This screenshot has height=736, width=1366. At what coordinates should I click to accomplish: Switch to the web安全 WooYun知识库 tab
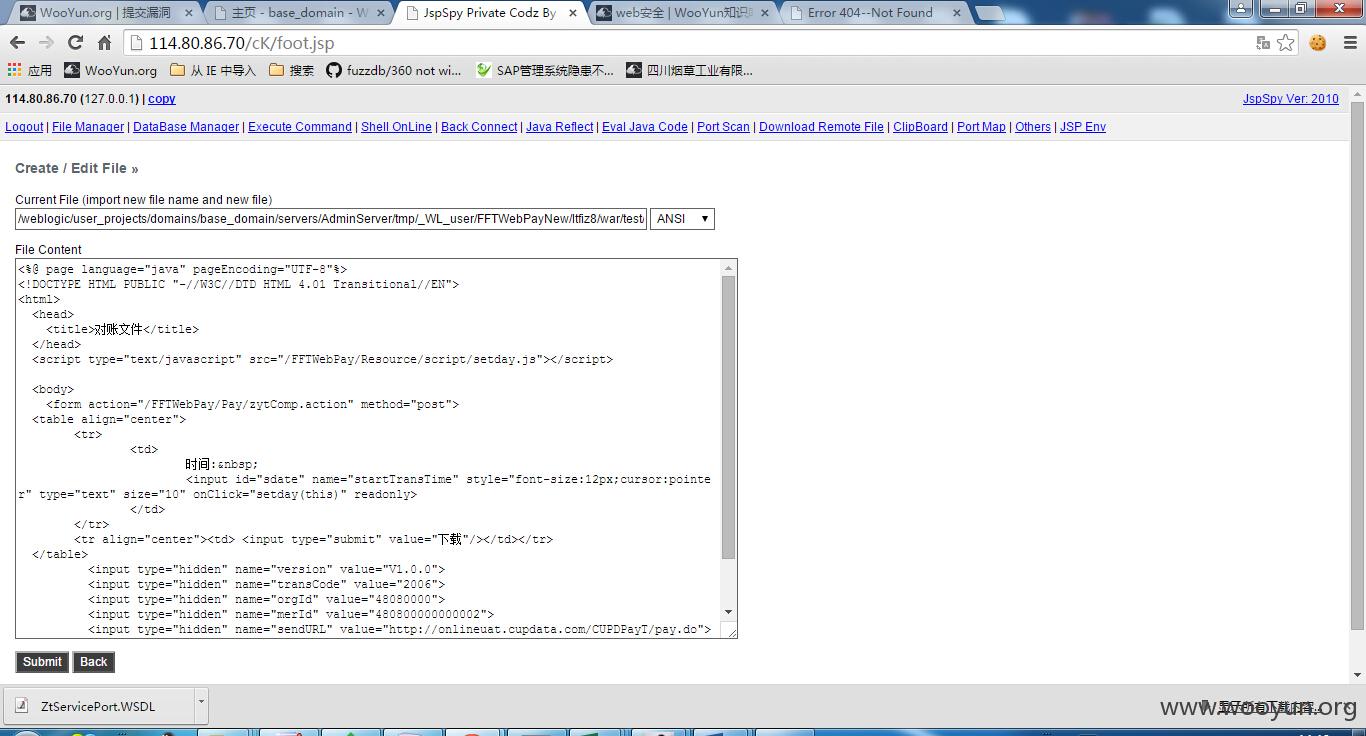684,13
